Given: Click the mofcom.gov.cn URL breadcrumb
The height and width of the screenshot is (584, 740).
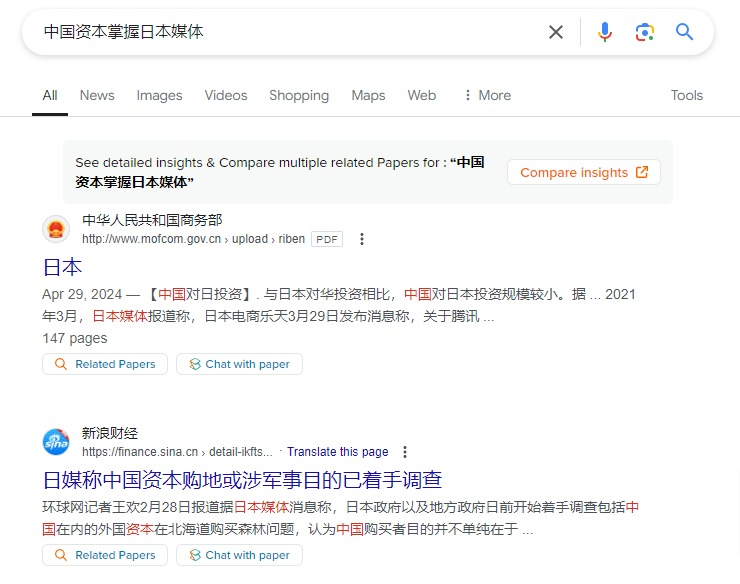Looking at the screenshot, I should (193, 239).
